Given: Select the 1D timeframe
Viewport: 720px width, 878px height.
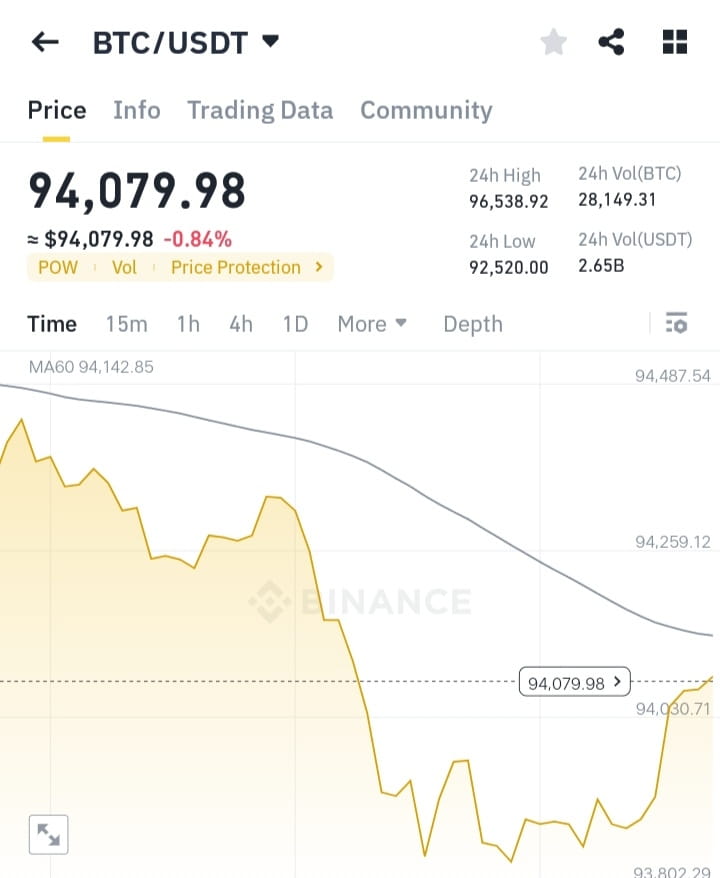Looking at the screenshot, I should coord(295,323).
